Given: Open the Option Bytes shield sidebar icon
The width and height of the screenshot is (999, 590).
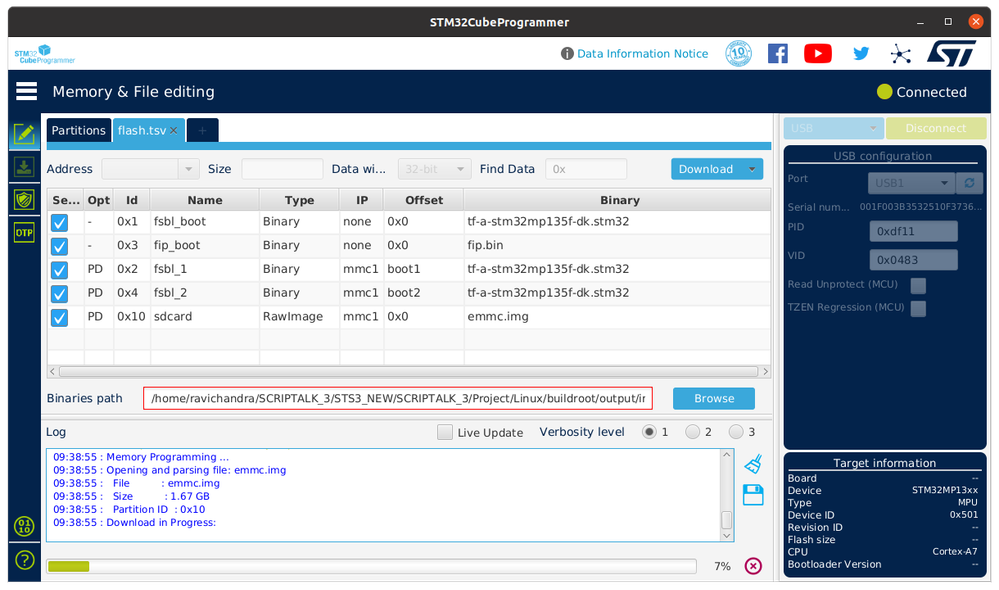Looking at the screenshot, I should (24, 199).
